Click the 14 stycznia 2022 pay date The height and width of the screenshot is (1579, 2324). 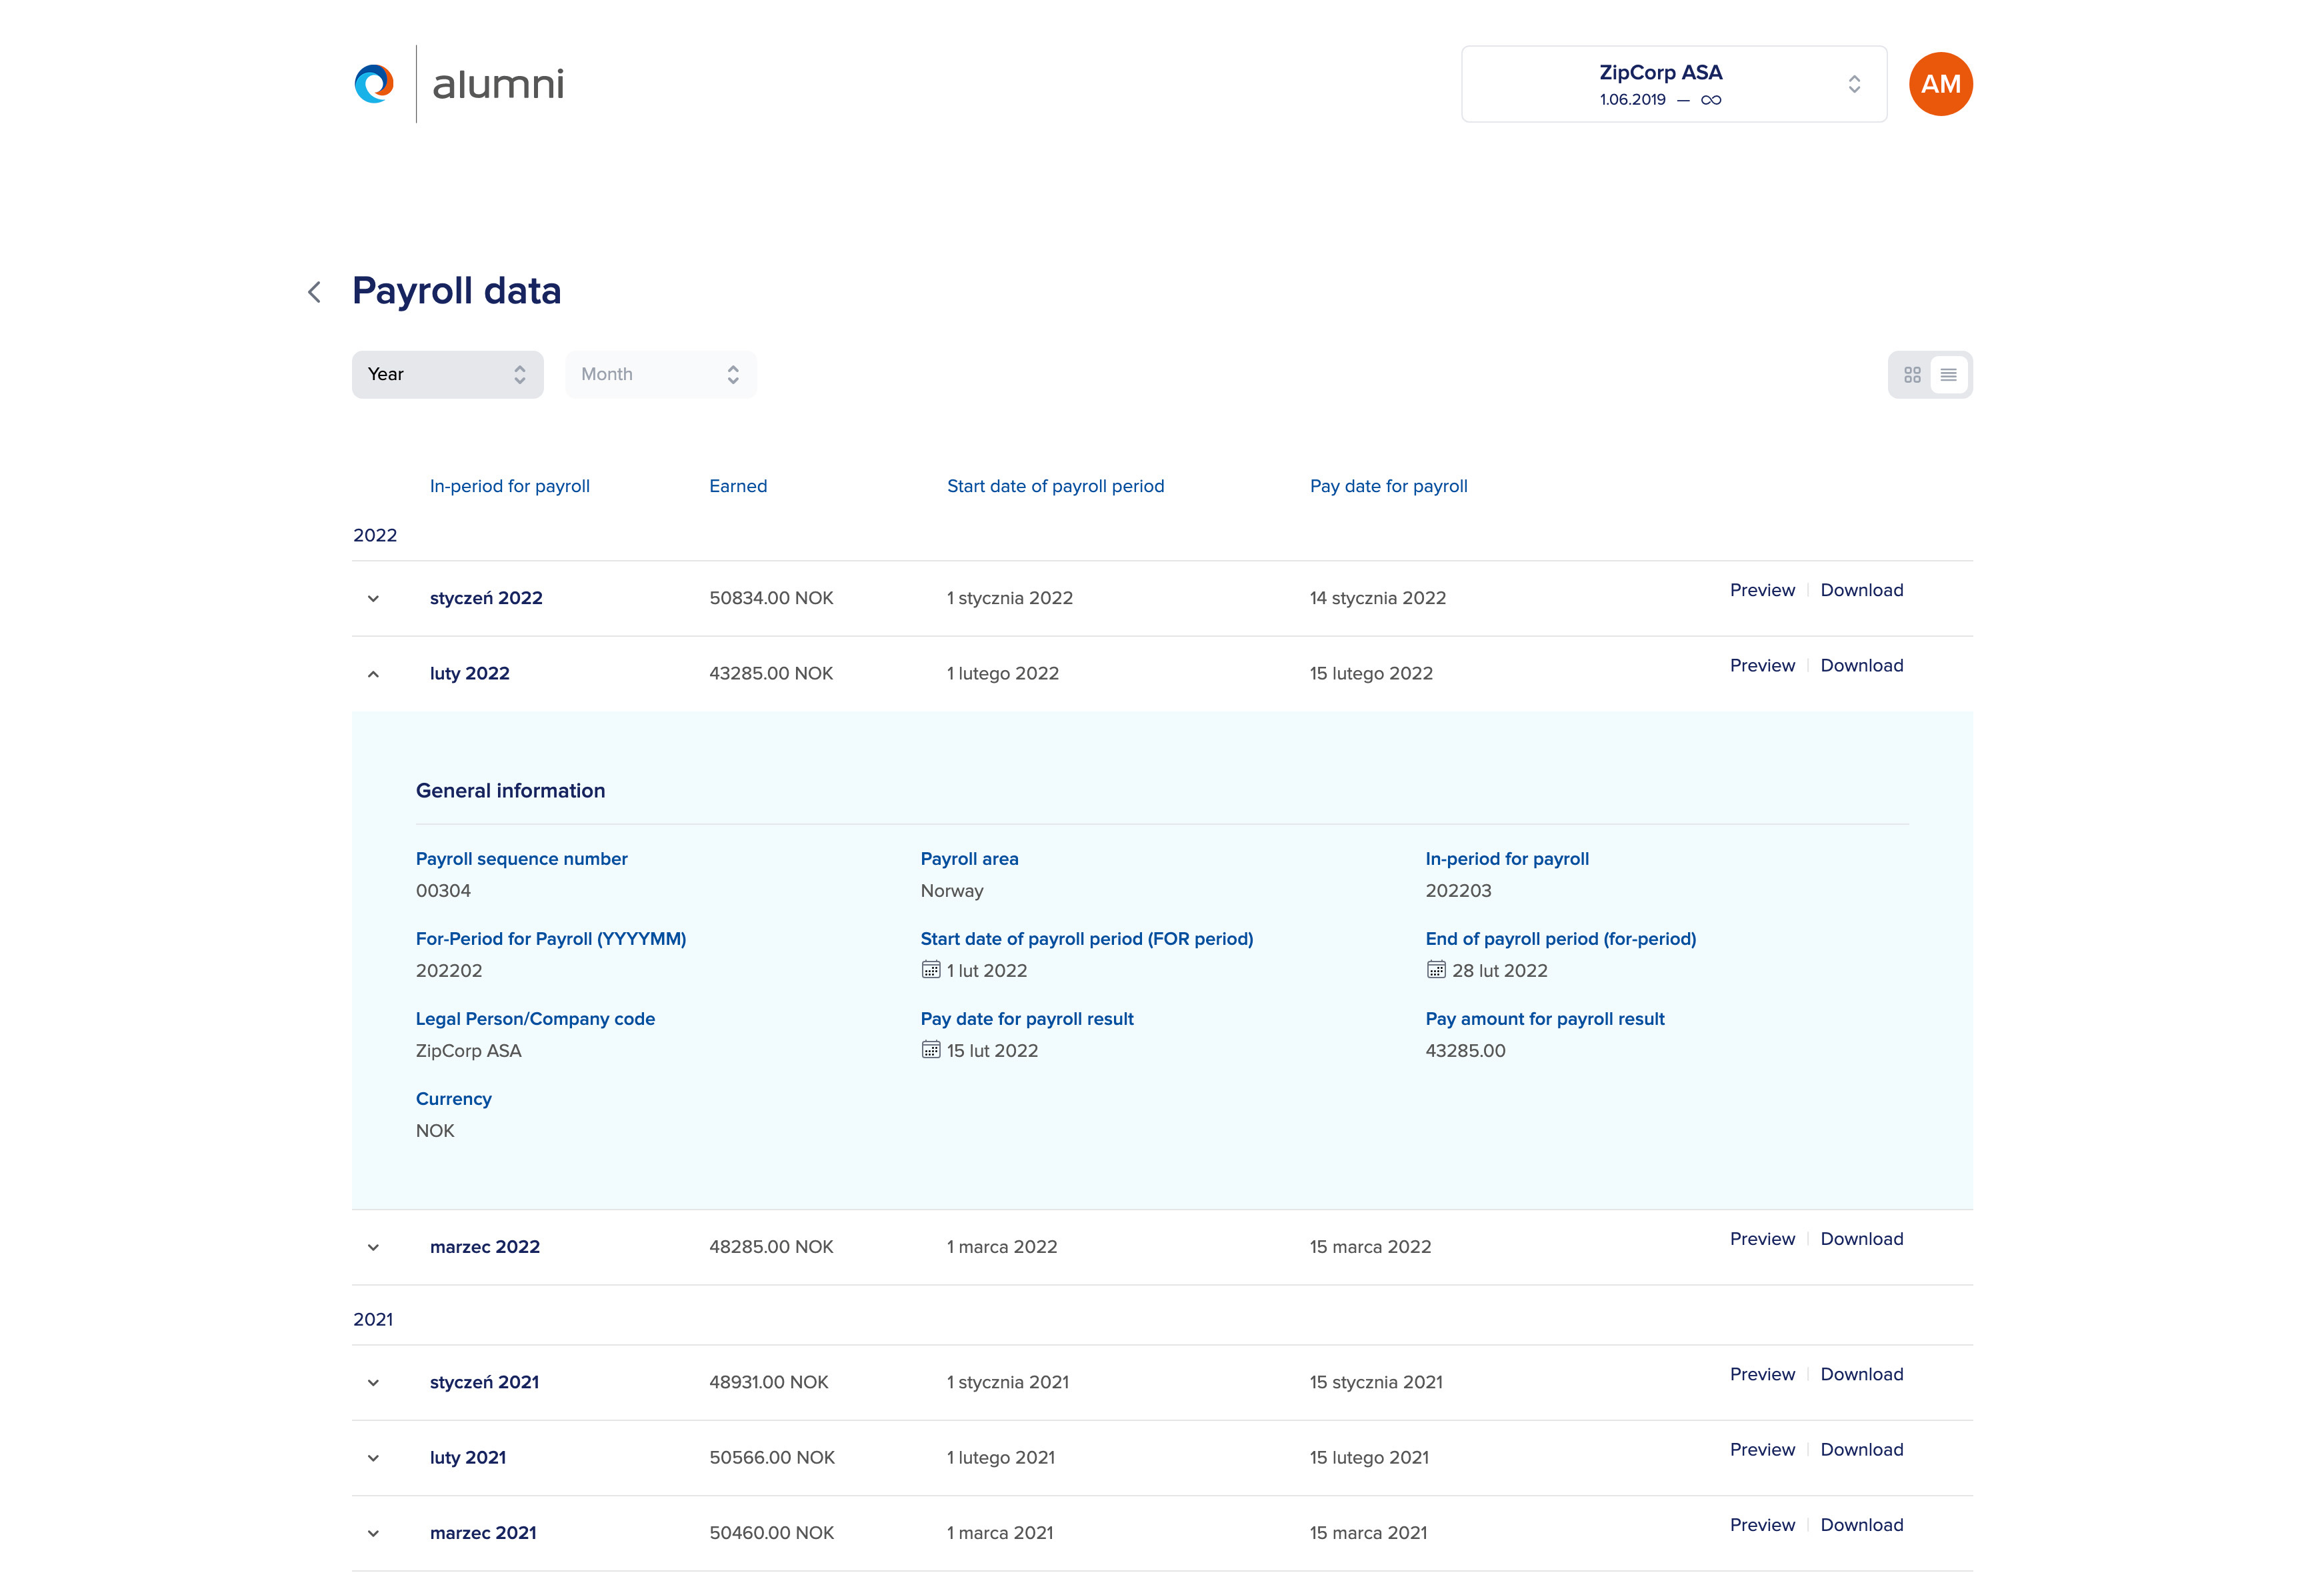1378,598
